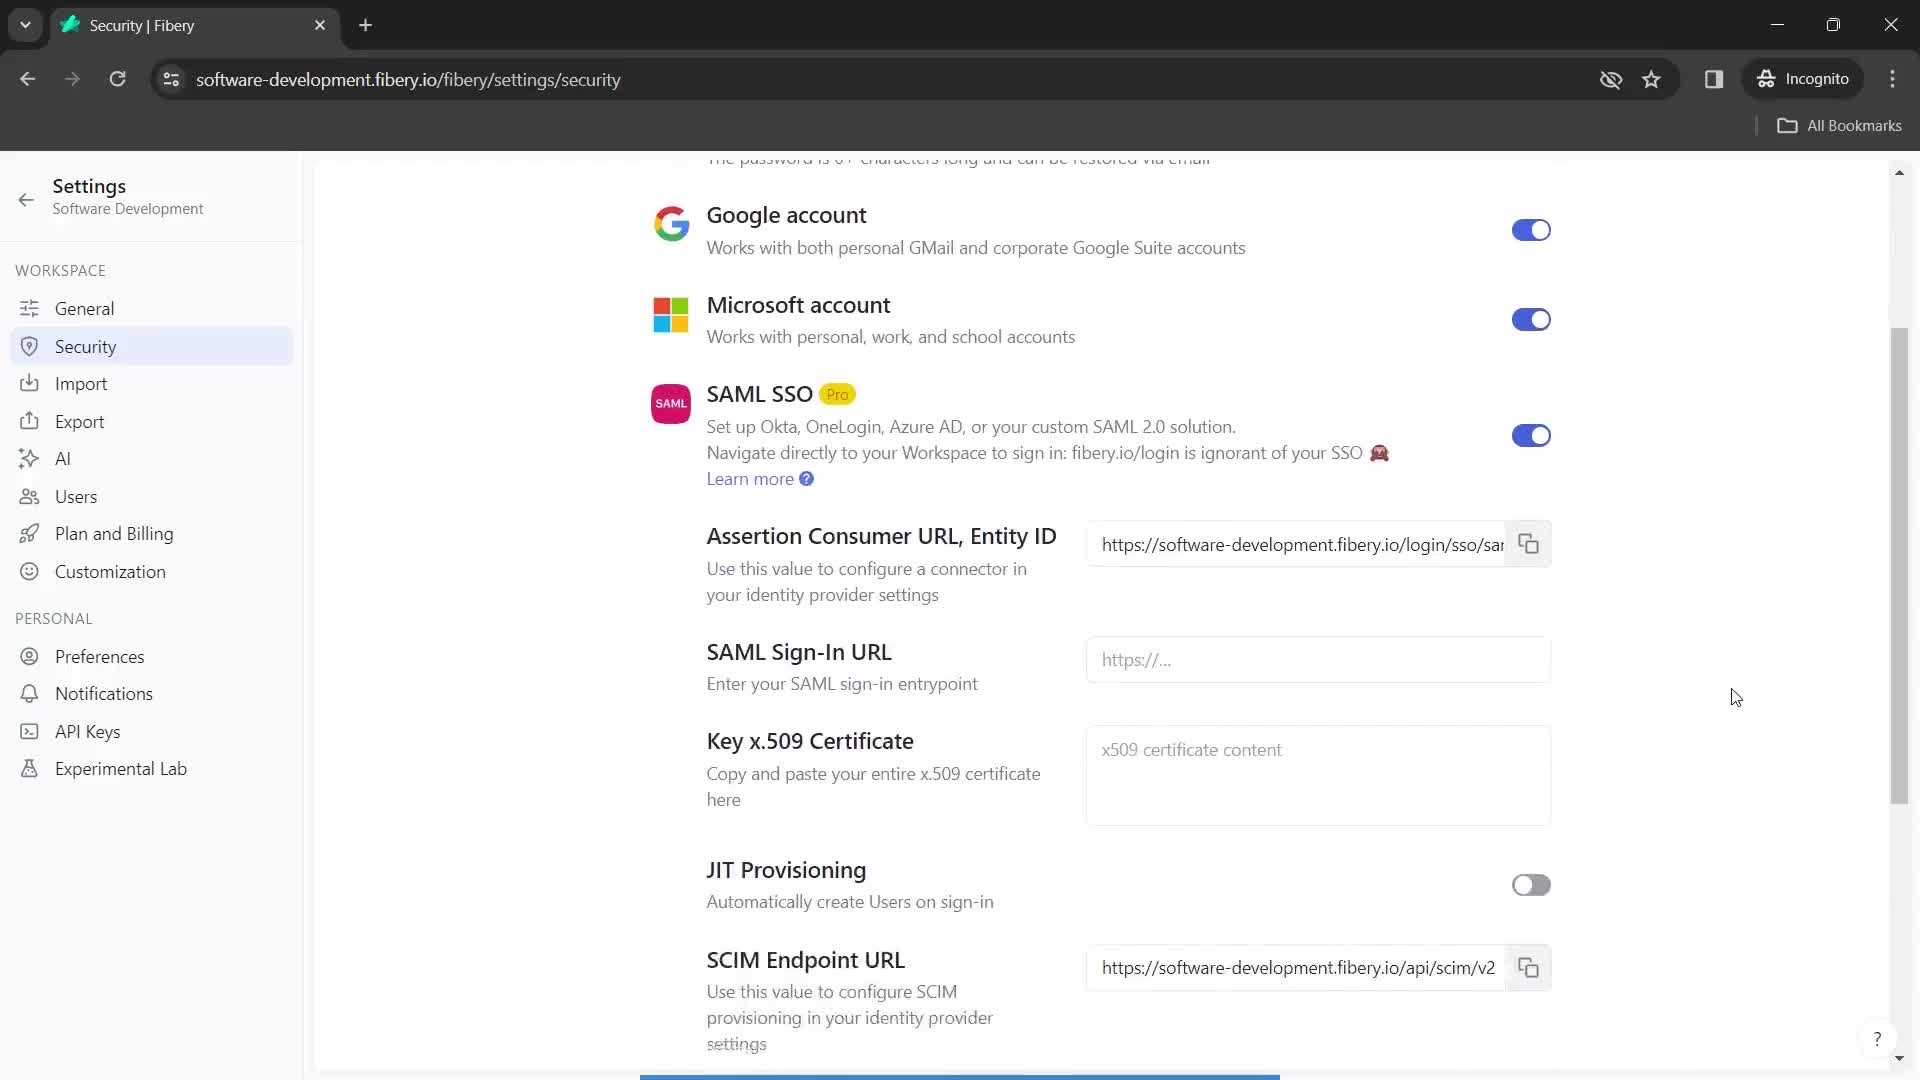This screenshot has width=1920, height=1080.
Task: Click the copy icon for SCIM Endpoint URL
Action: click(x=1528, y=968)
